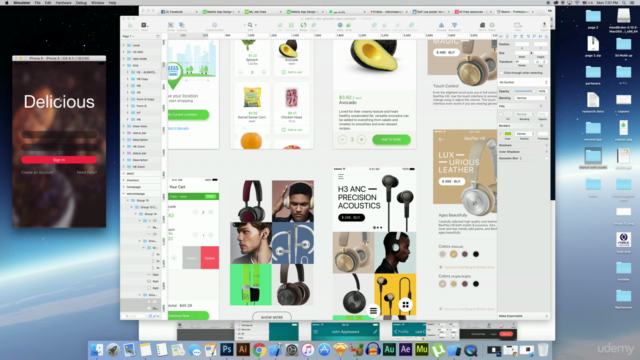Click the Intersect boolean icon

coord(398,26)
